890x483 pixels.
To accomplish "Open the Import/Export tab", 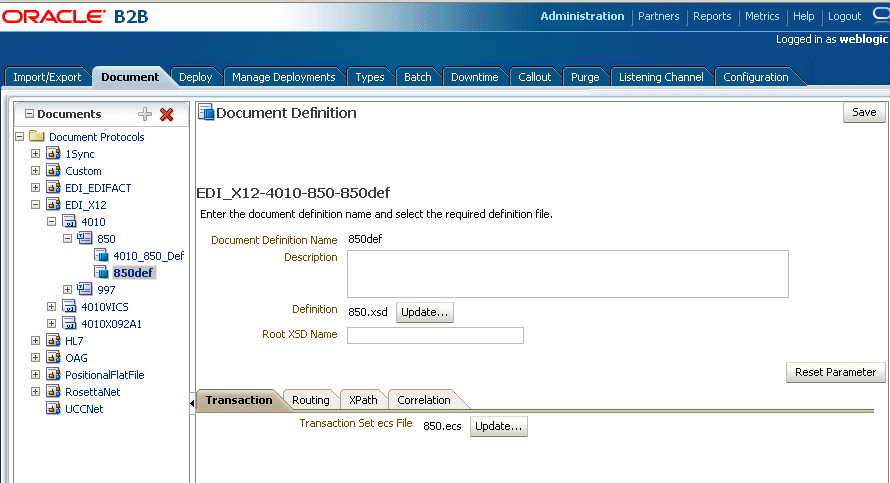I will pos(47,77).
